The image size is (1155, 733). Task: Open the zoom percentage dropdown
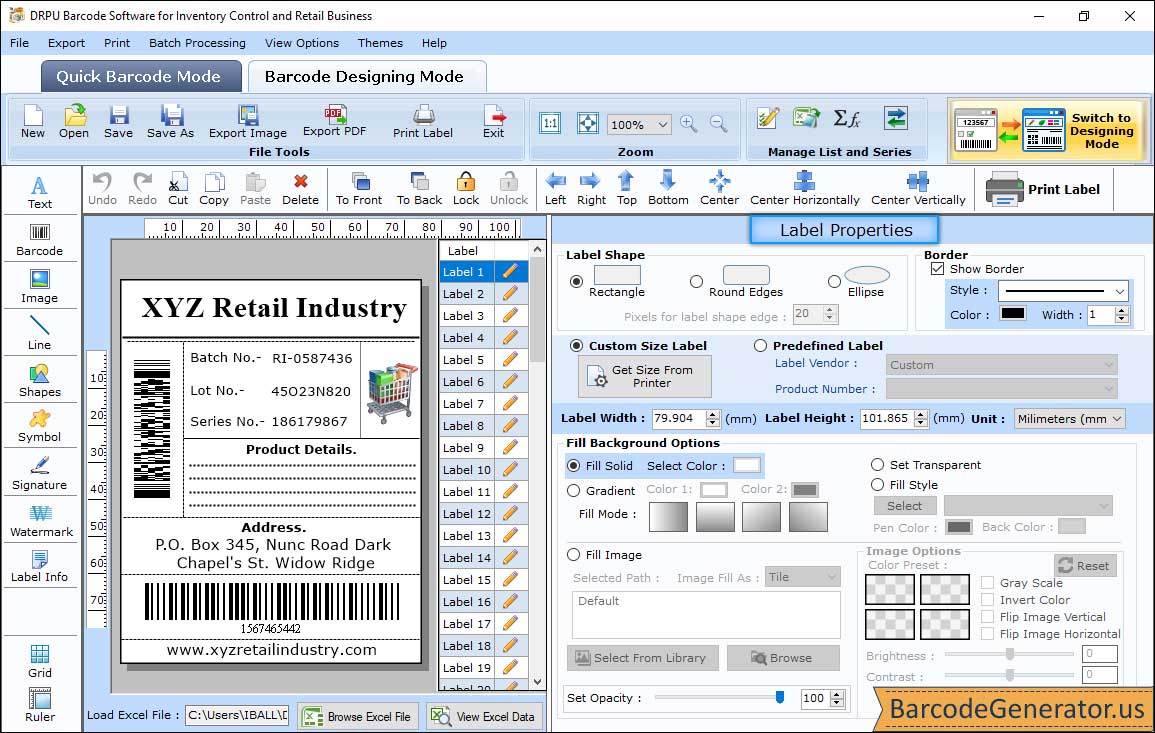[x=663, y=125]
